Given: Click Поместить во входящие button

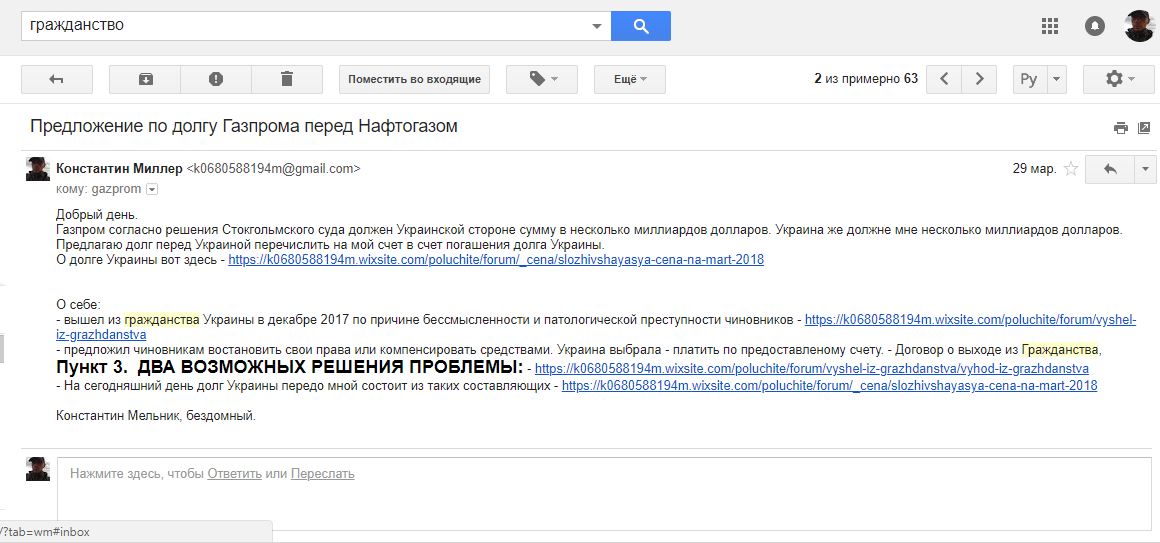Looking at the screenshot, I should click(414, 79).
